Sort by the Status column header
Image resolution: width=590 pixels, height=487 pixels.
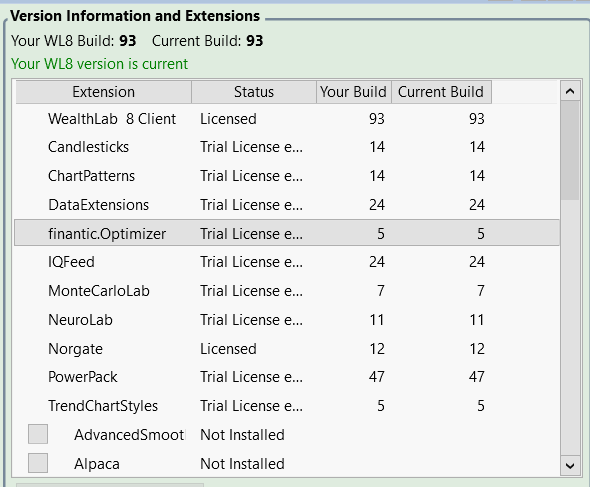pos(254,92)
